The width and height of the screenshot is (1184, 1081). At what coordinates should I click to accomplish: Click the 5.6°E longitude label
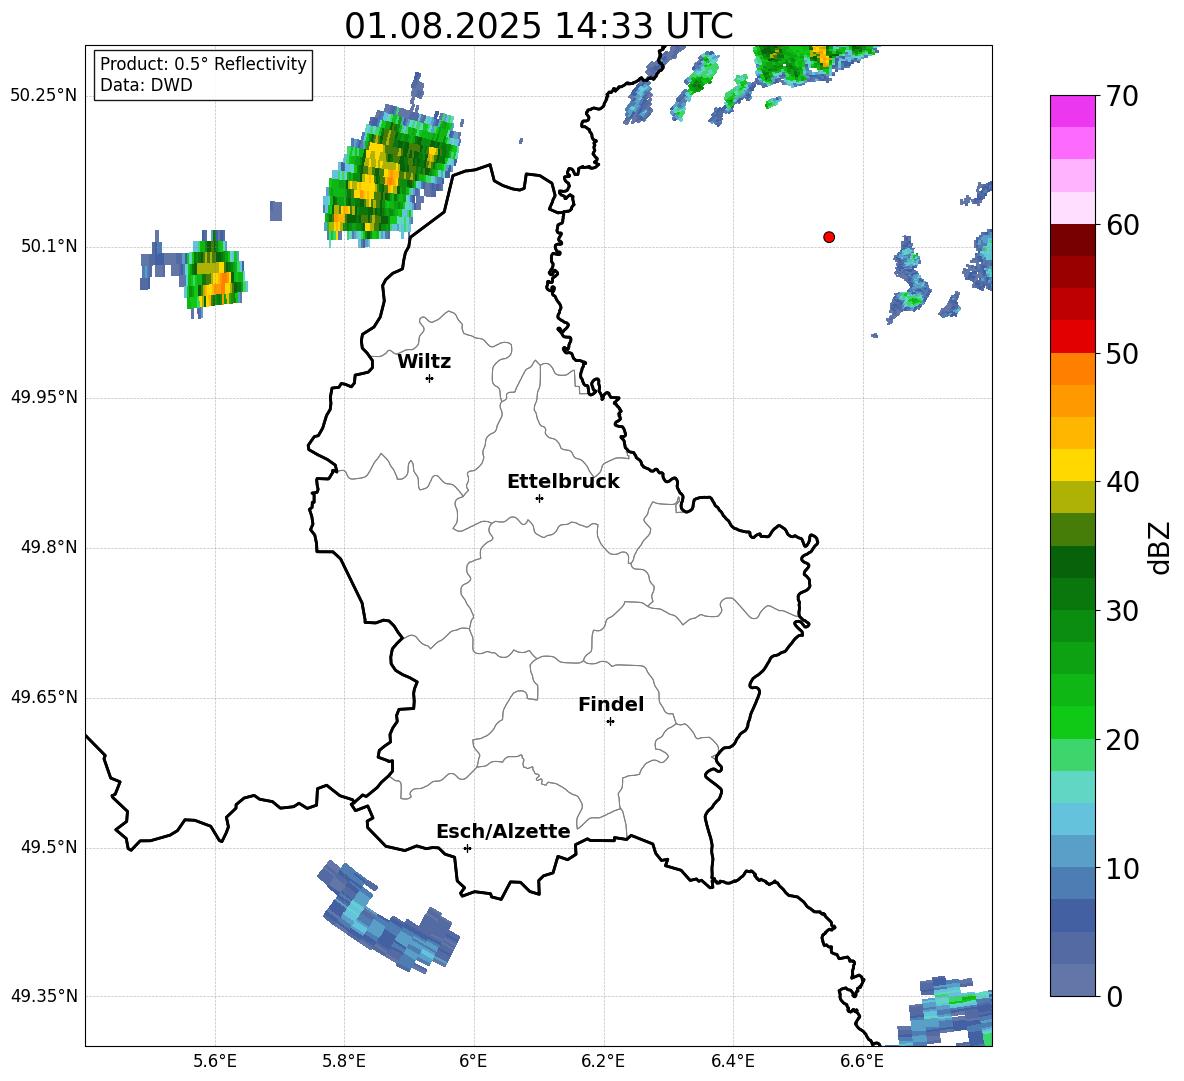point(215,1061)
